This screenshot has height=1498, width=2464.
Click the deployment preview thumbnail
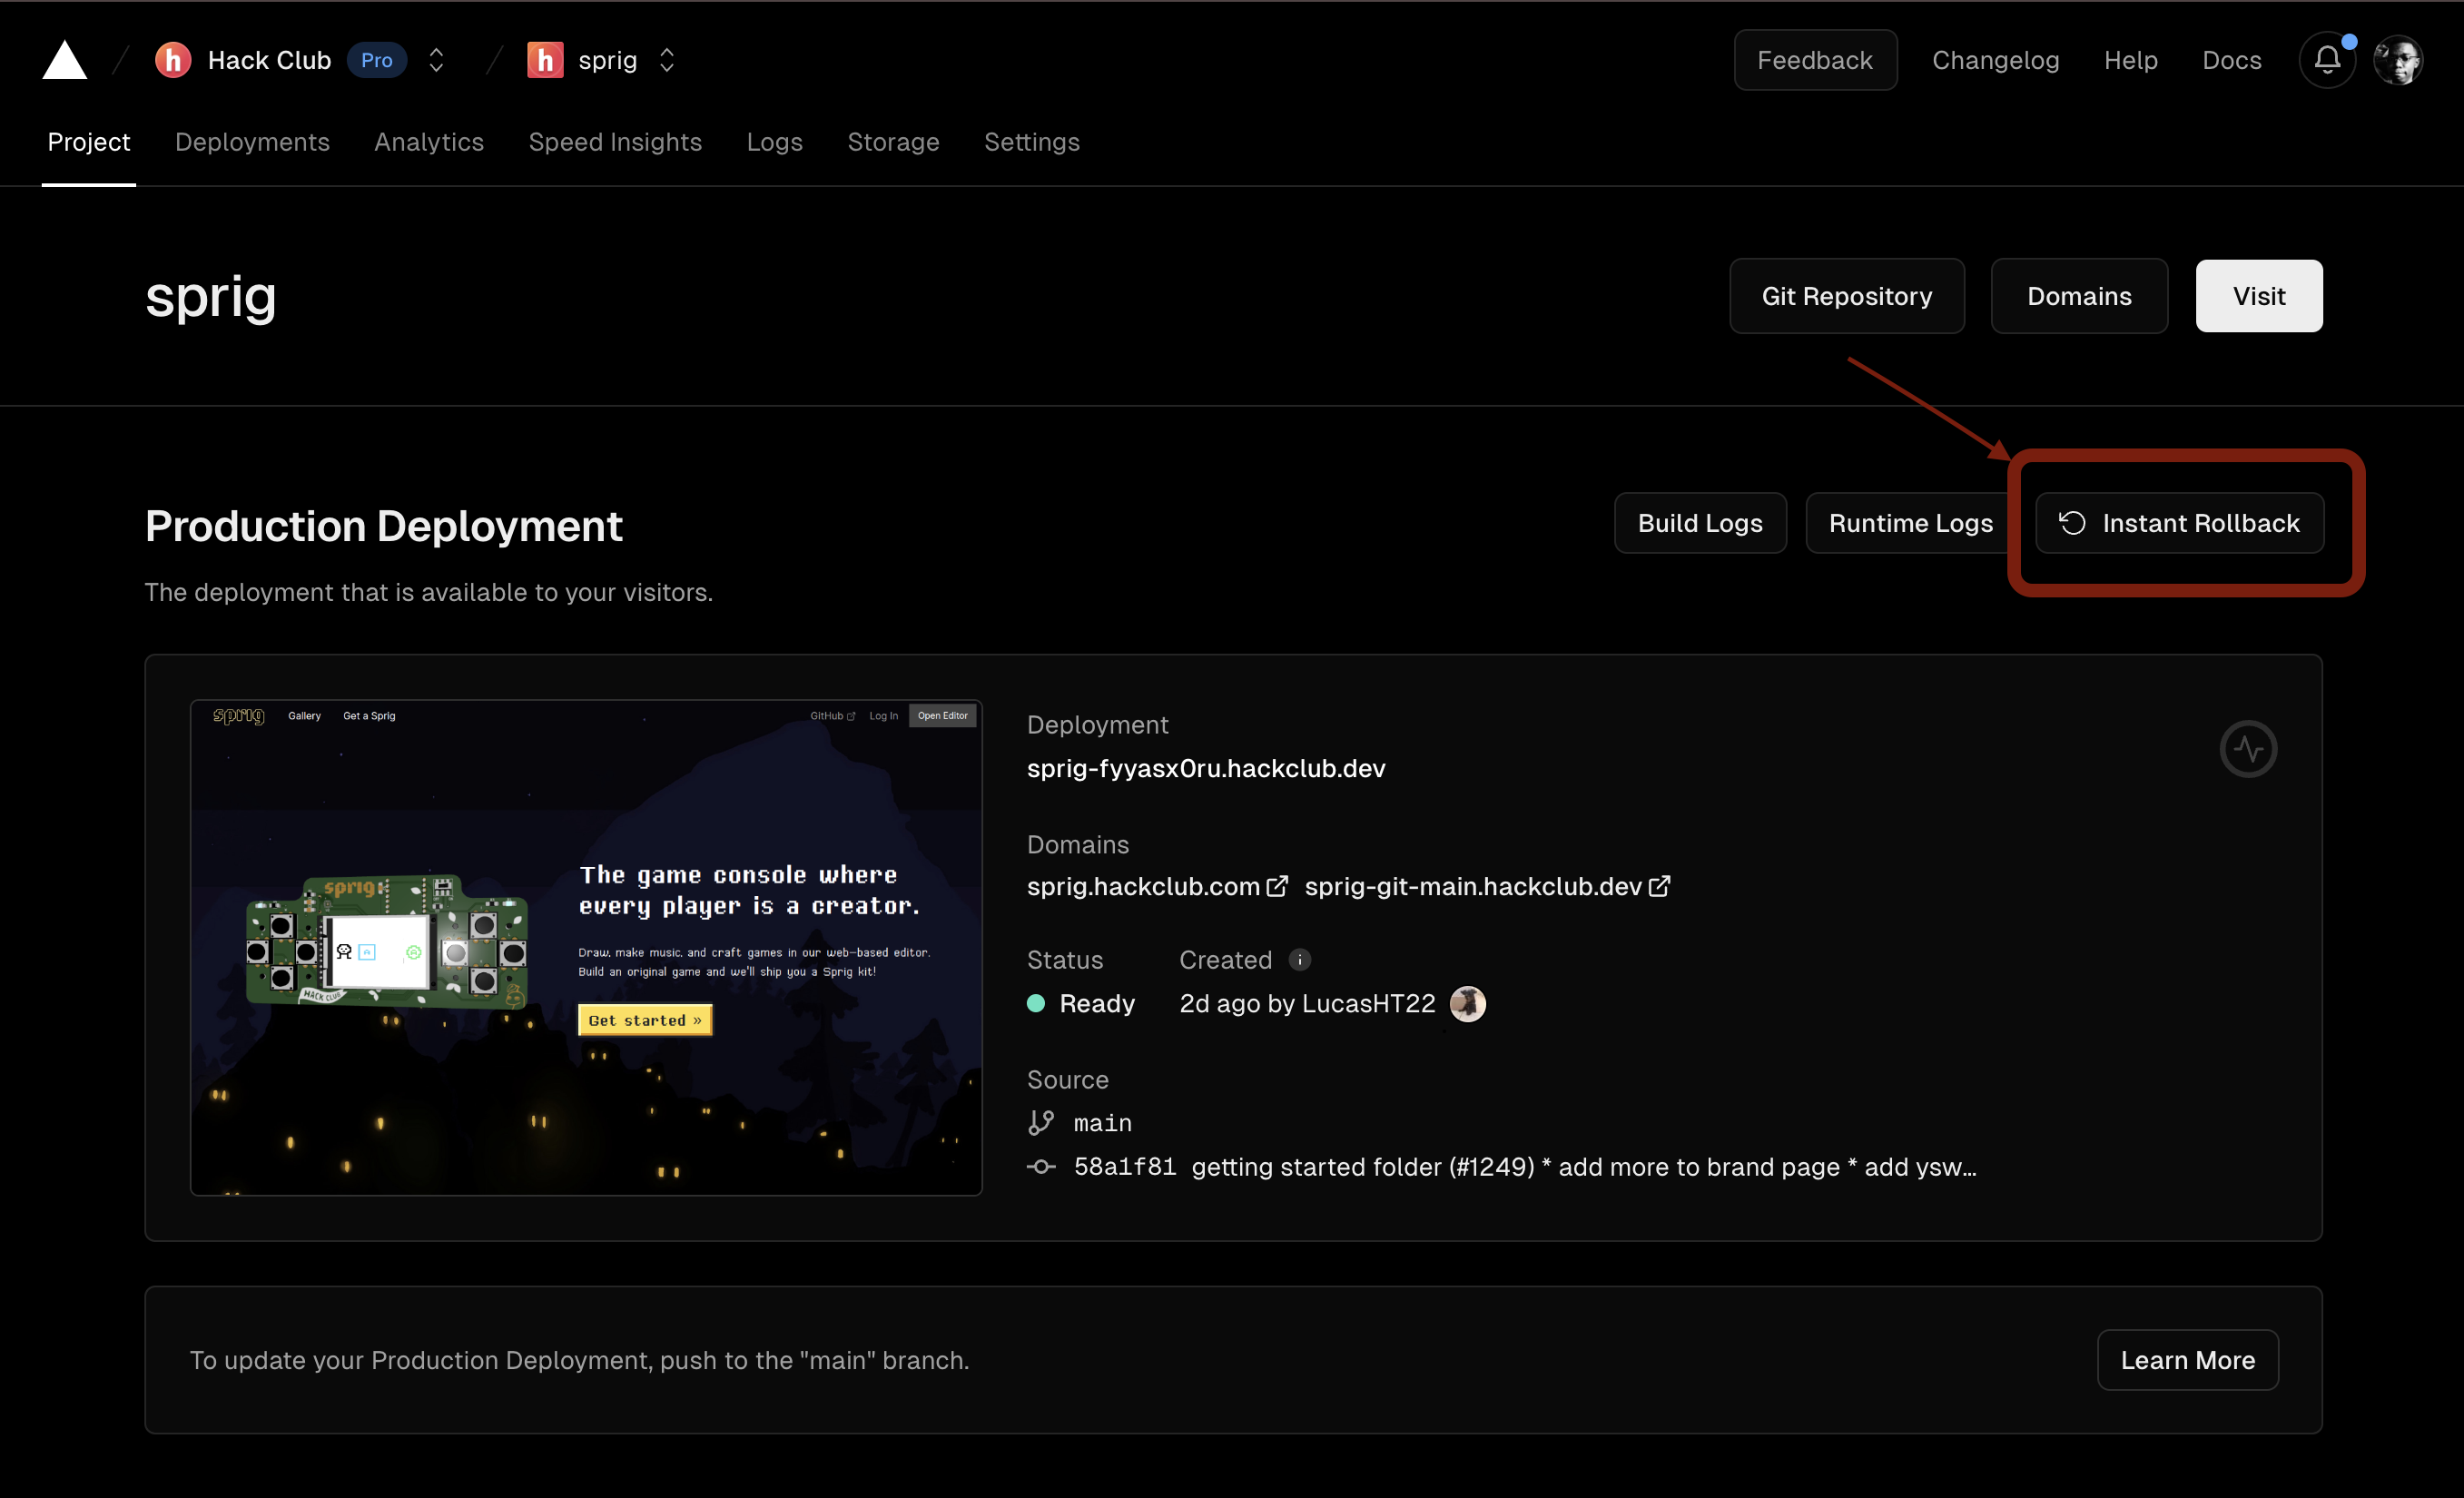coord(586,947)
